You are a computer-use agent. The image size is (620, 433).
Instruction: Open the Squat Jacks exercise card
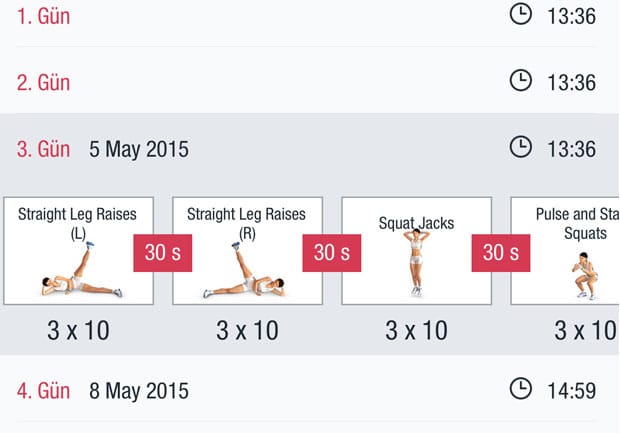pos(416,251)
